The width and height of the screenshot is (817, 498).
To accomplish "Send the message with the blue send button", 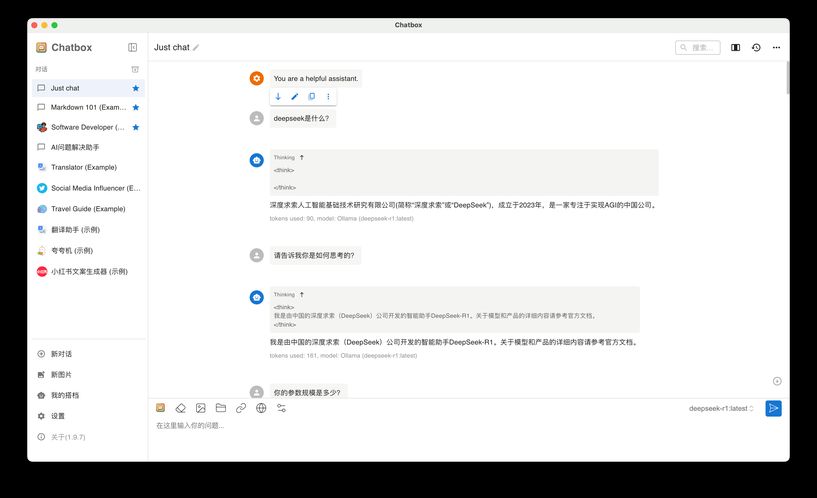I will 773,408.
